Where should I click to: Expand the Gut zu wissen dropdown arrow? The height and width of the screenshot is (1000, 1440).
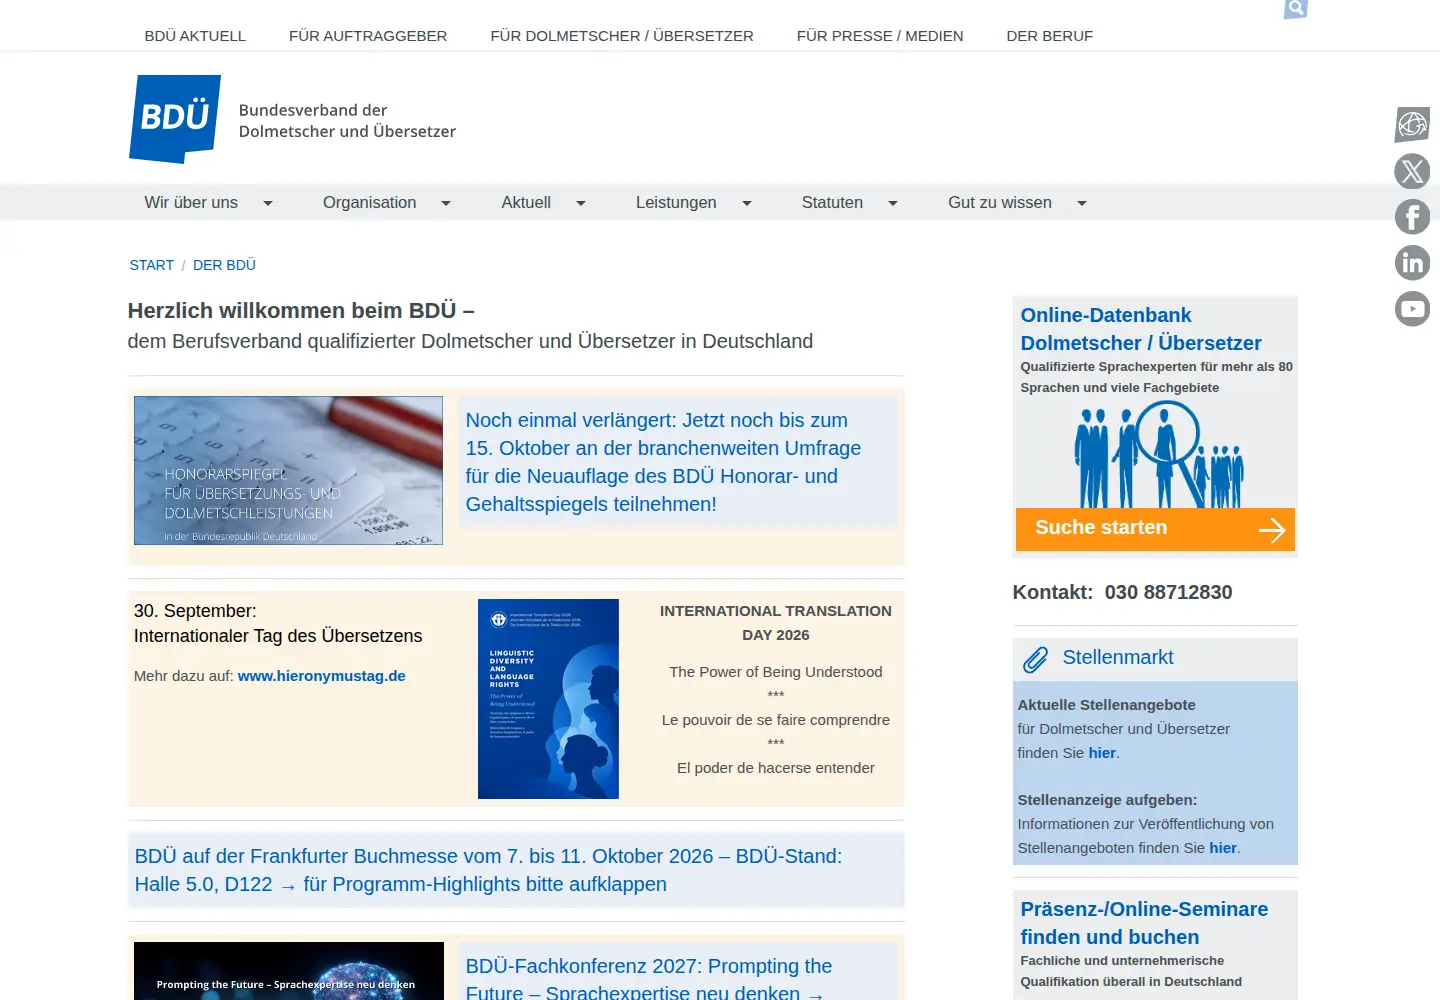pos(1081,203)
